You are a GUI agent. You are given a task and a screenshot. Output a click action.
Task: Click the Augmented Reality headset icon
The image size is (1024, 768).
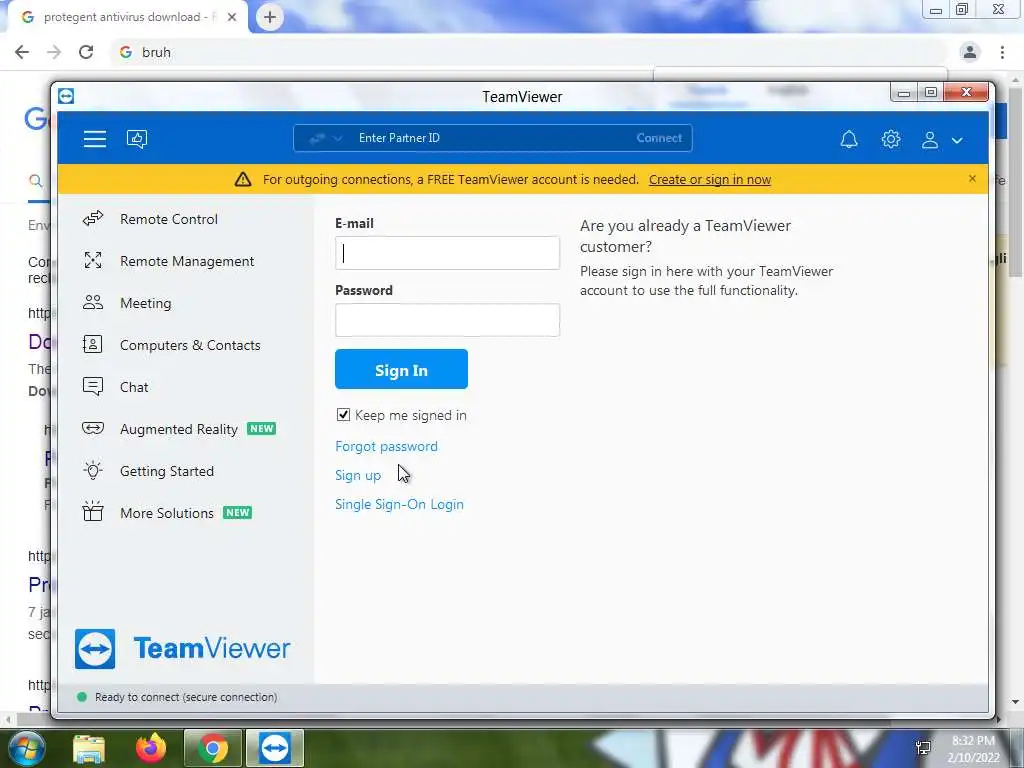click(93, 428)
